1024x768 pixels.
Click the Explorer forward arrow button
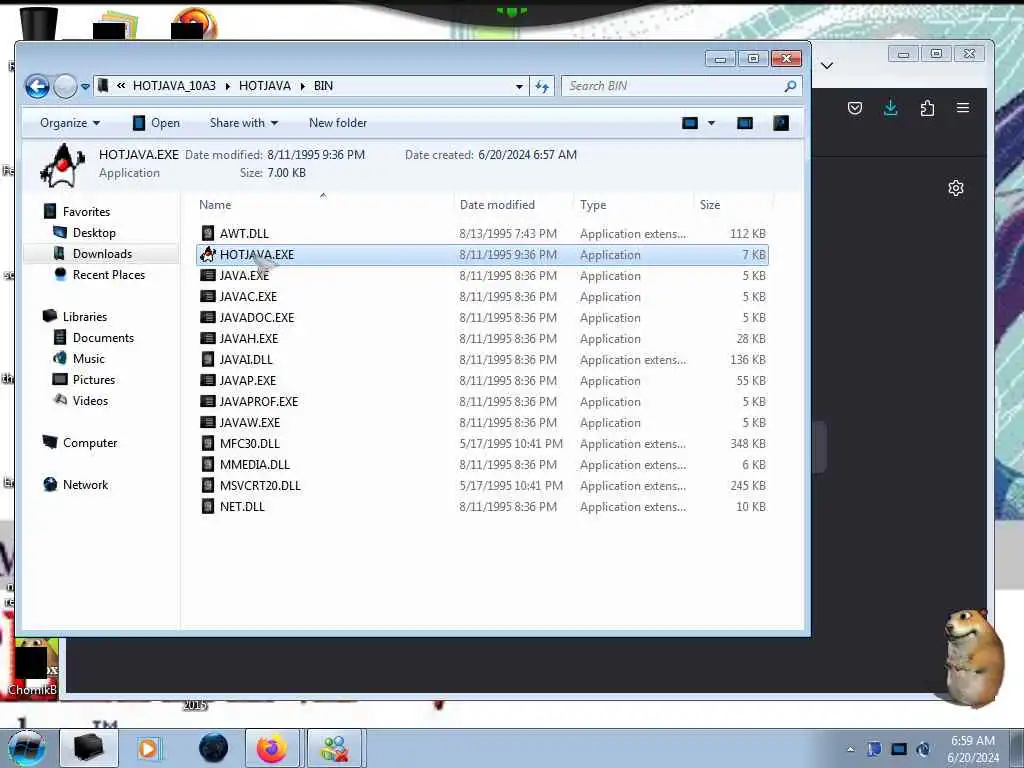[x=65, y=86]
